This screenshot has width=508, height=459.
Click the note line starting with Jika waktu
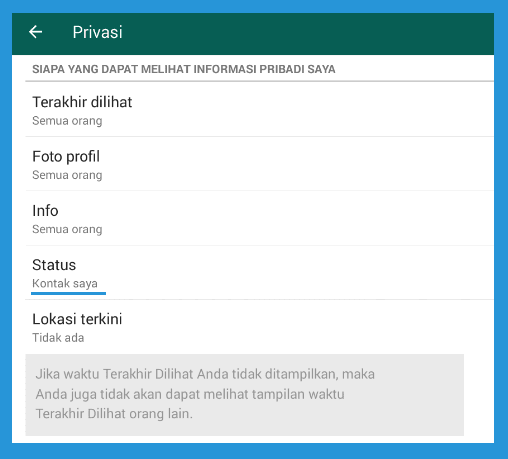[x=205, y=374]
